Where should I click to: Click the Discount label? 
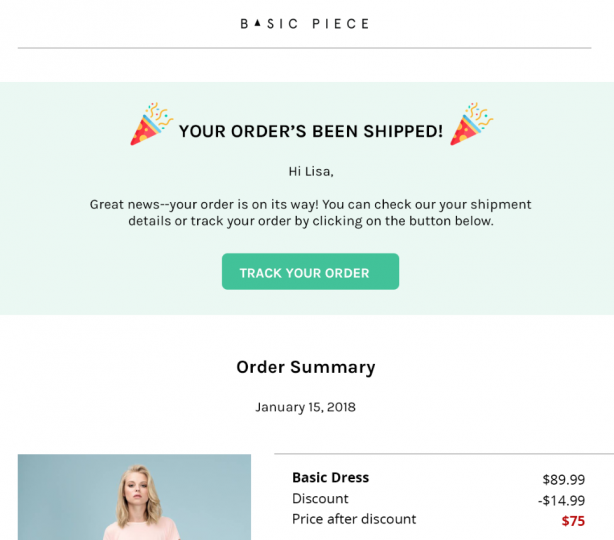(320, 499)
